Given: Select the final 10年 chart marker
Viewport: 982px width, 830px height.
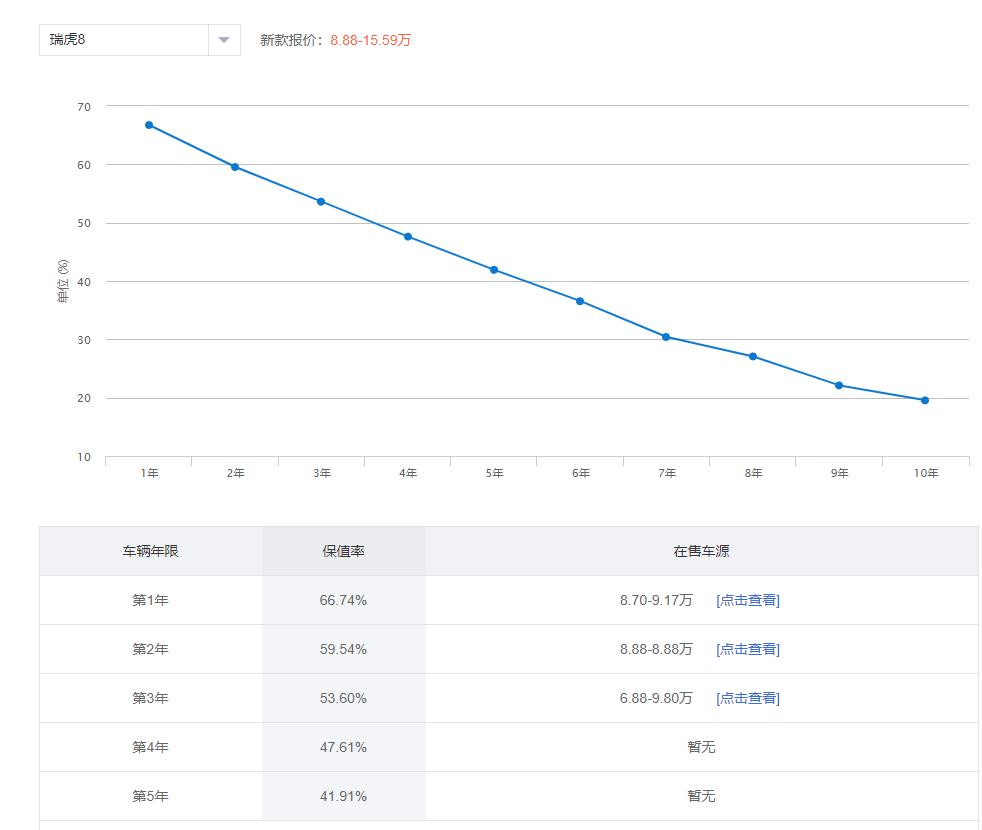Looking at the screenshot, I should click(922, 400).
